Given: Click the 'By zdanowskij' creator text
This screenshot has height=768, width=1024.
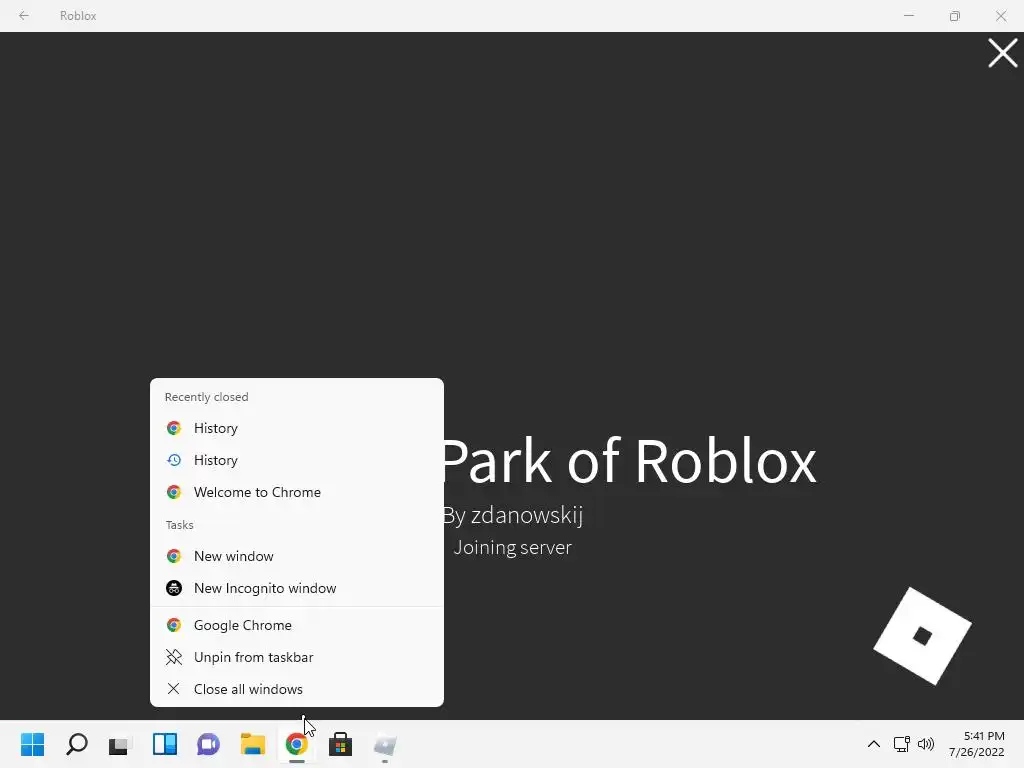Looking at the screenshot, I should tap(513, 515).
